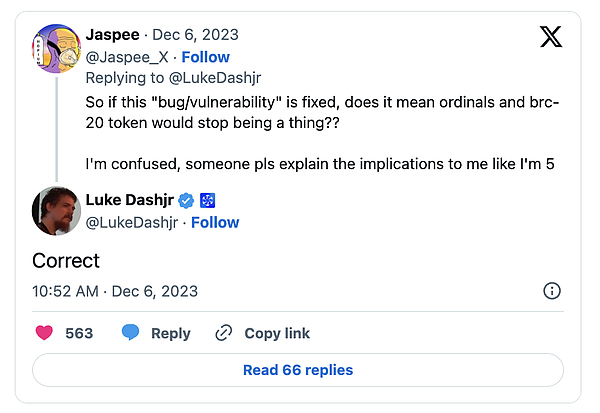
Task: Click the Reply text label
Action: point(171,333)
